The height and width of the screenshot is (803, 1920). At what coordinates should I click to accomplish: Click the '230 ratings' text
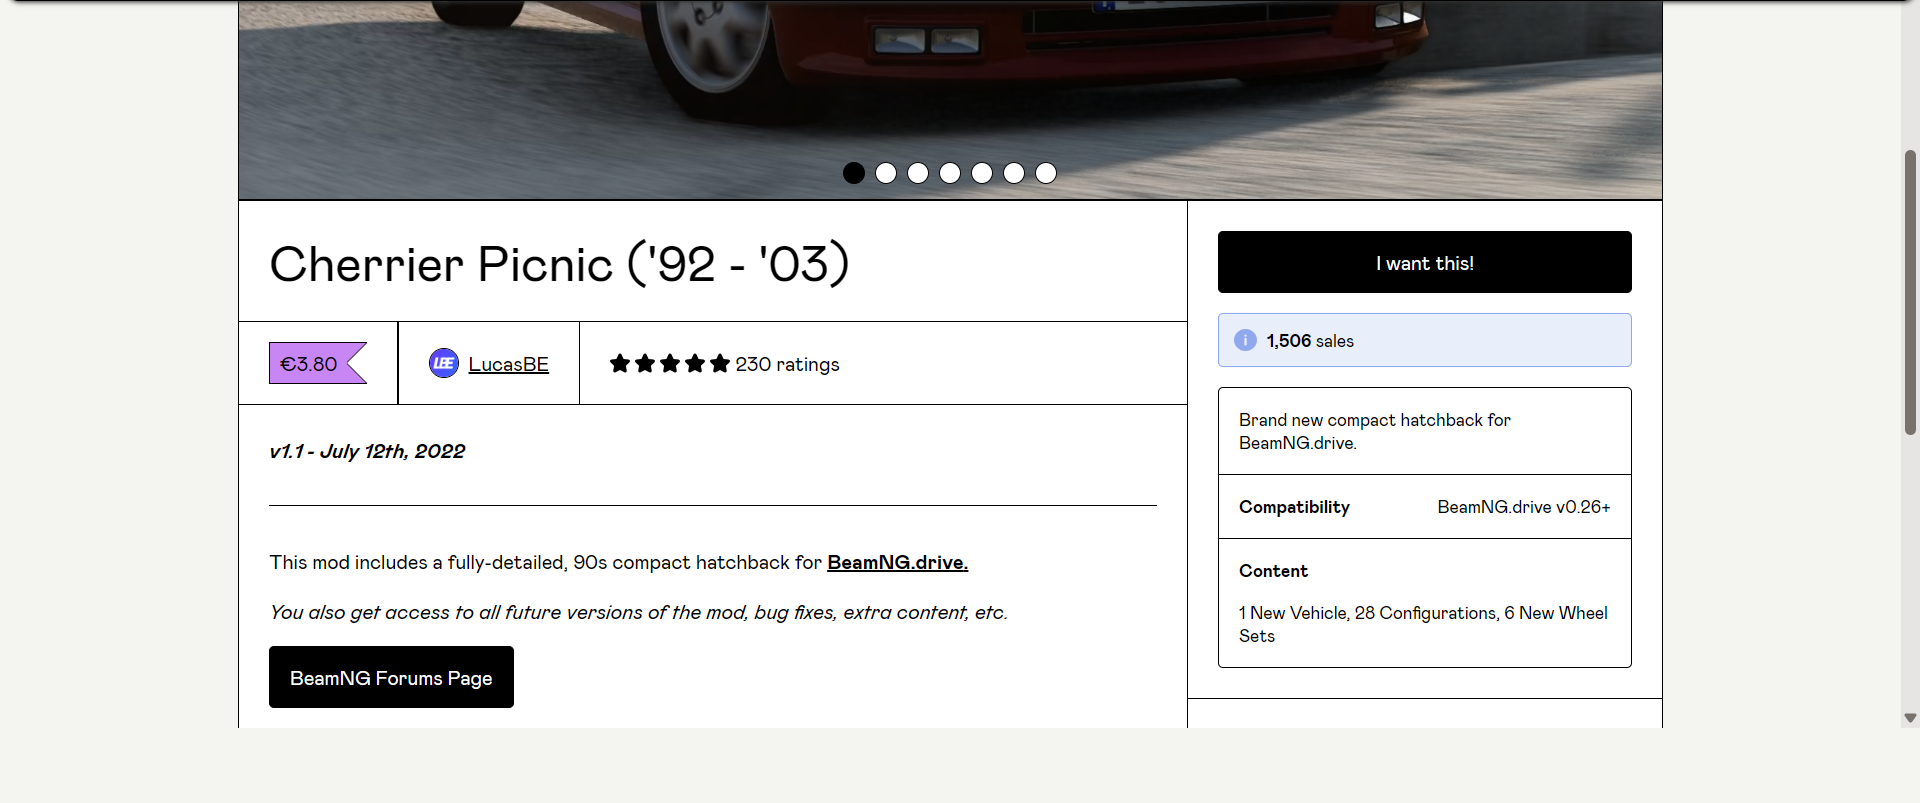[787, 364]
